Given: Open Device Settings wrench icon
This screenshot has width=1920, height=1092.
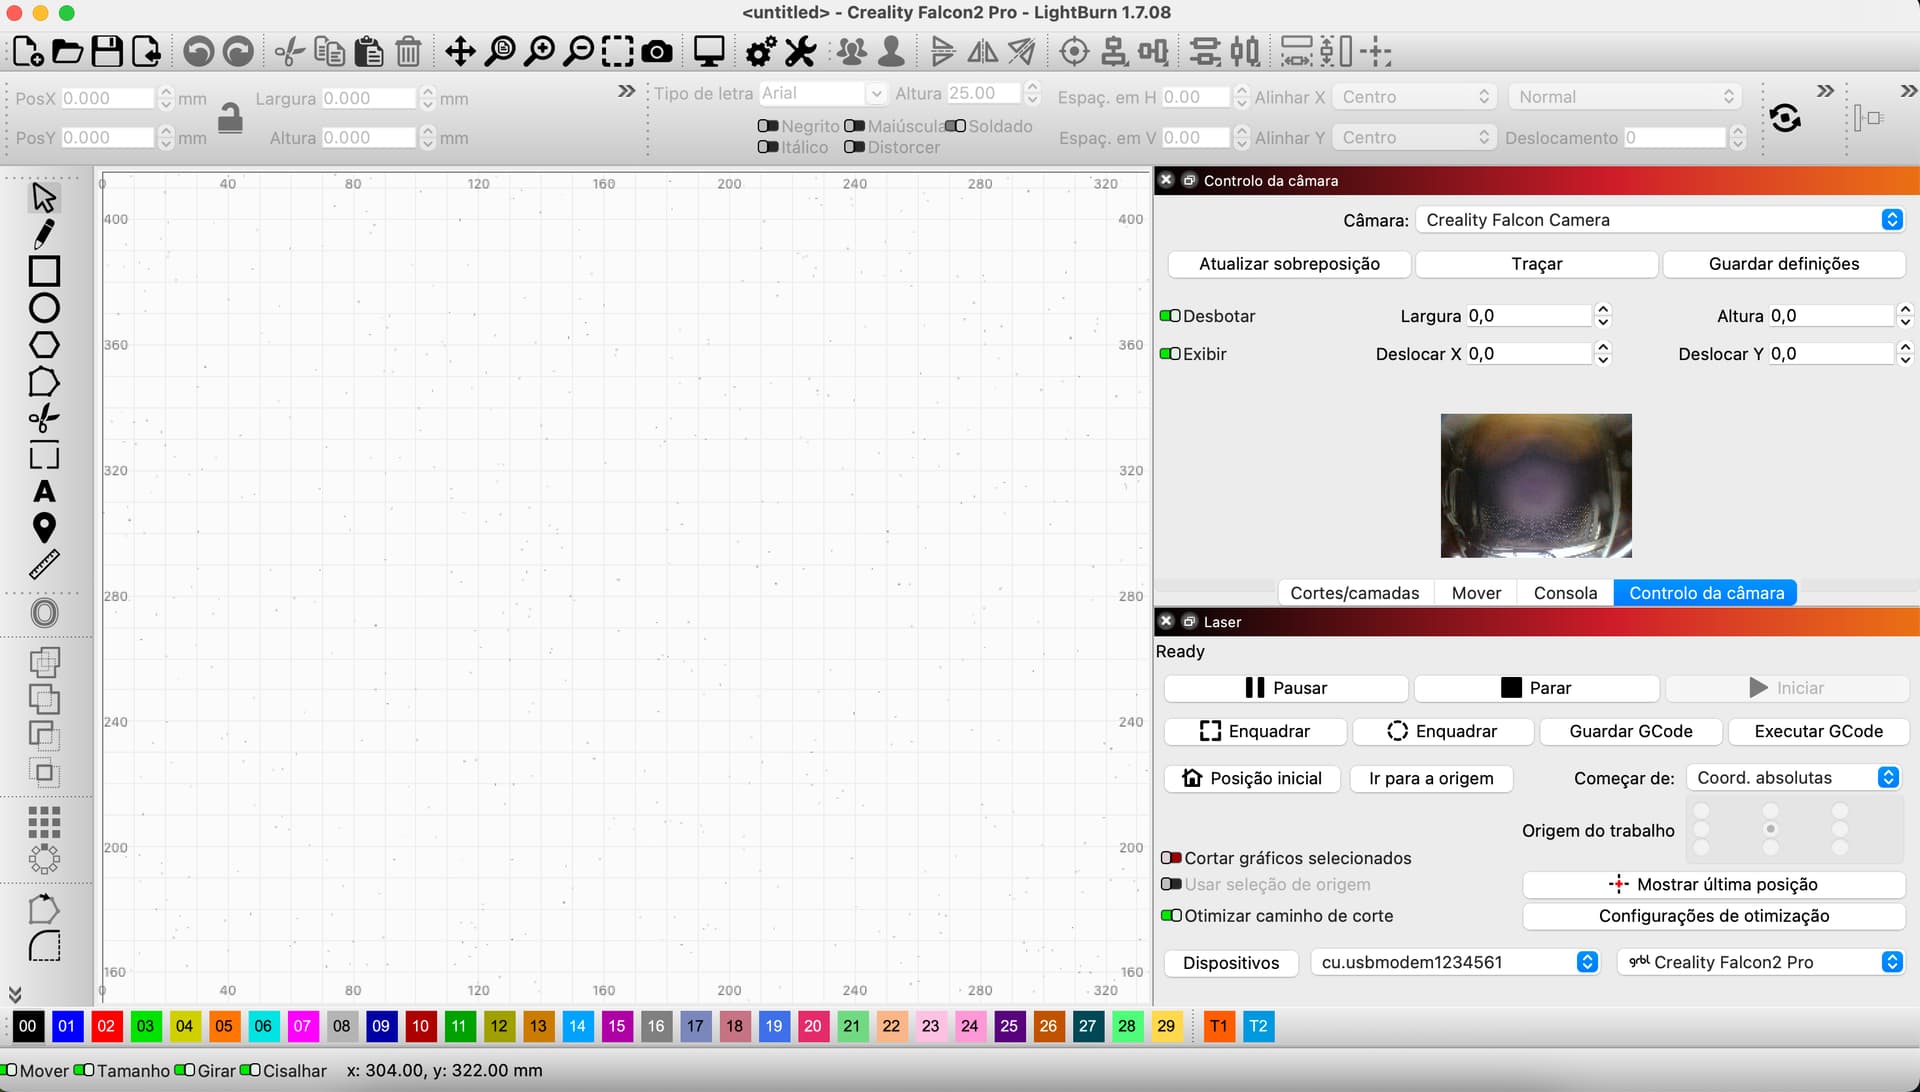Looking at the screenshot, I should (800, 51).
